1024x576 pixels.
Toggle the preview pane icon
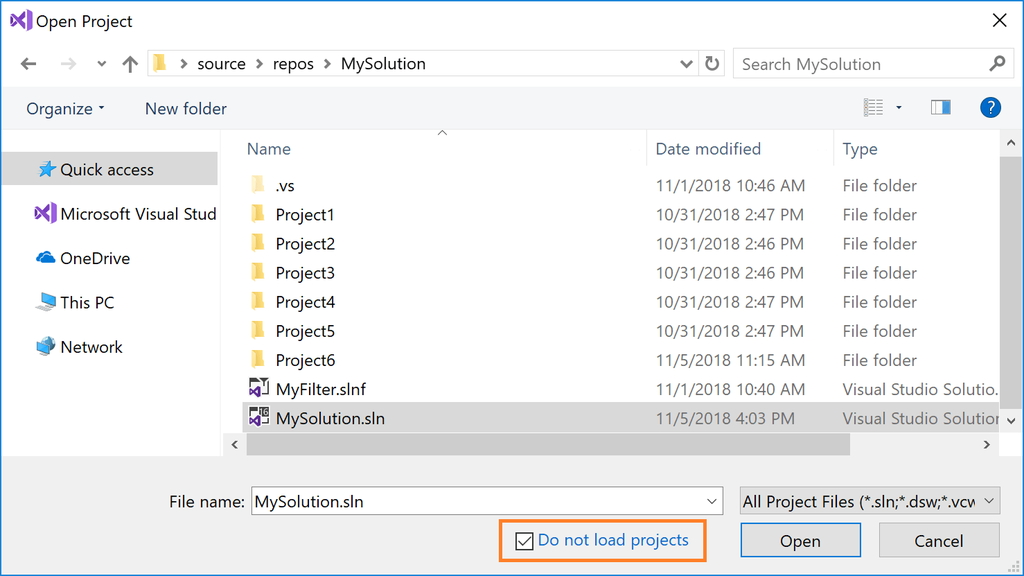pos(940,108)
